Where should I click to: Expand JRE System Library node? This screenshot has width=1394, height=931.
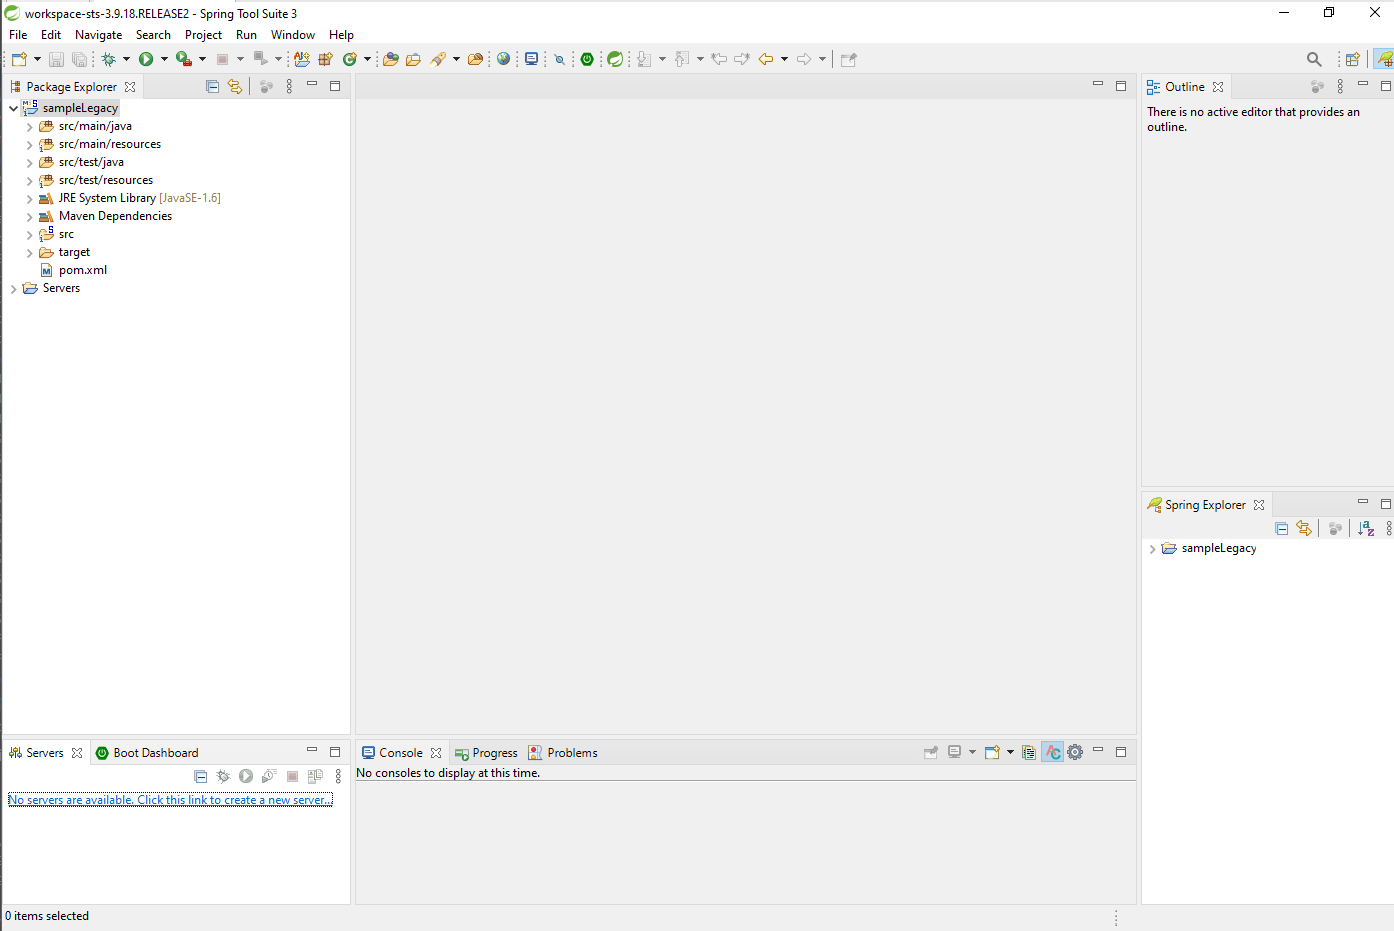[x=29, y=199]
